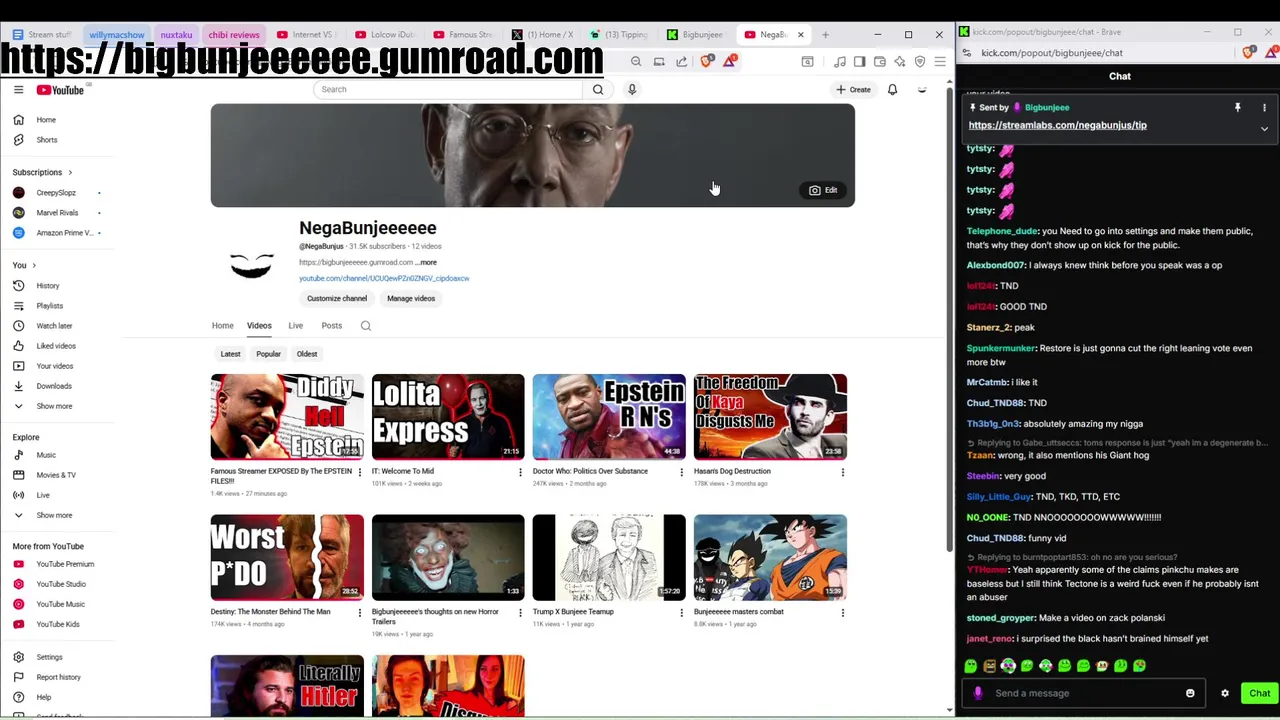Image resolution: width=1280 pixels, height=720 pixels.
Task: Open Brave music playlist icon
Action: 839,62
